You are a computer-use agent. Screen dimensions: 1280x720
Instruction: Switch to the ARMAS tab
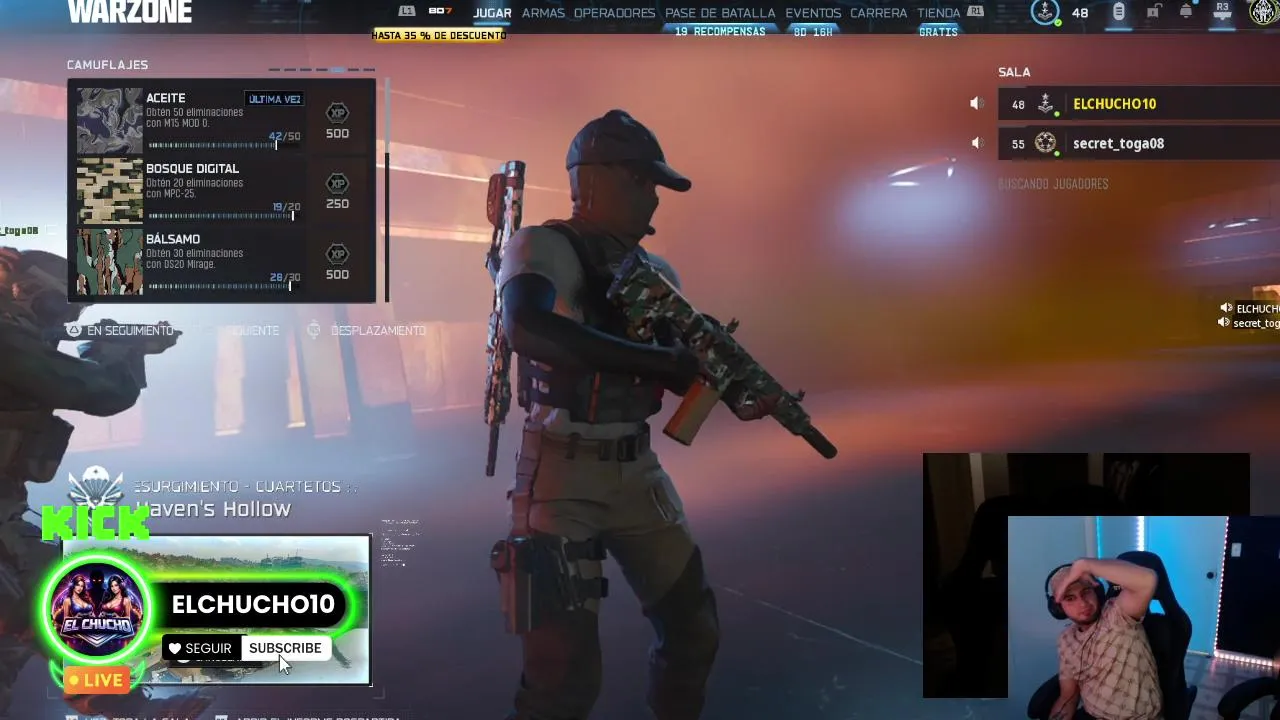click(543, 13)
